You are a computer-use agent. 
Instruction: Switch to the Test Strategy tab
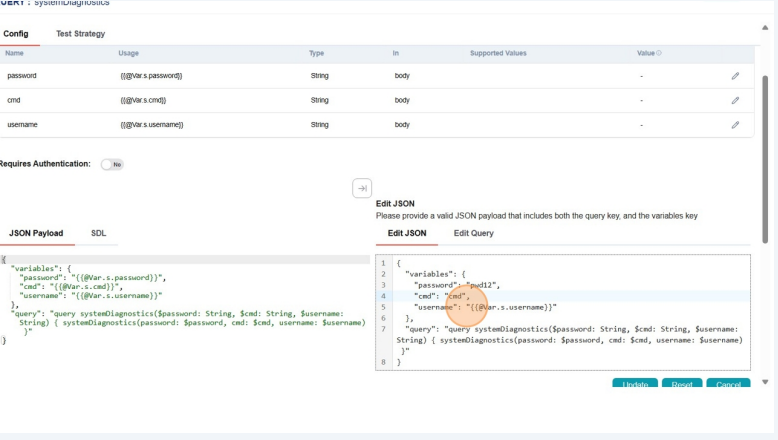(x=80, y=34)
